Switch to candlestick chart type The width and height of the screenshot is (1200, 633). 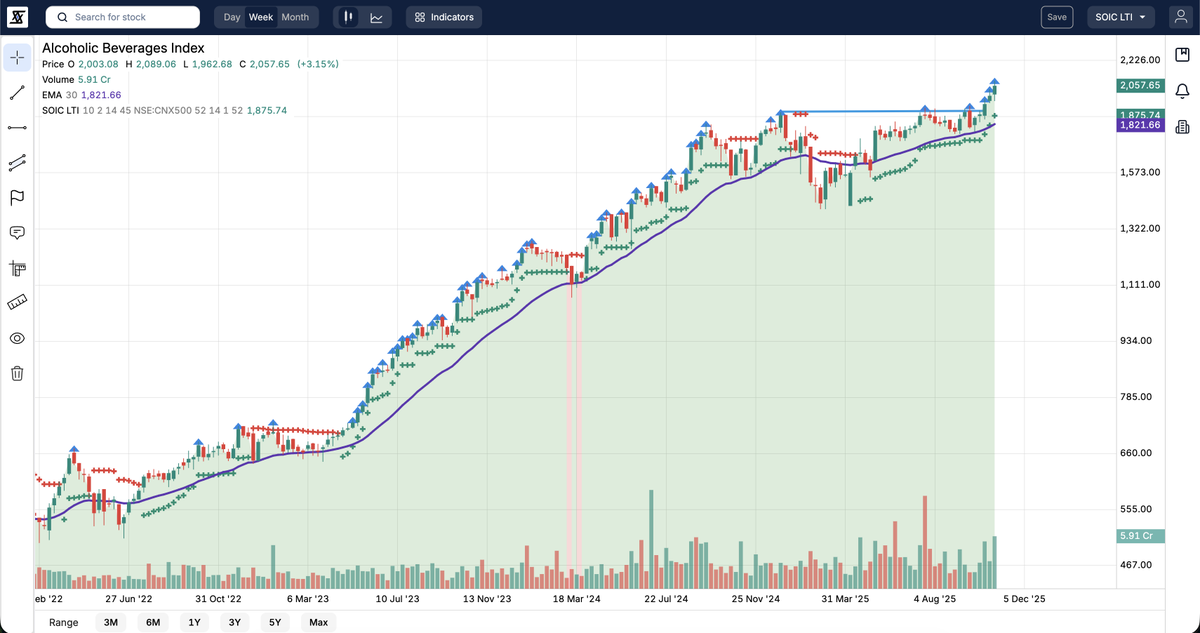tap(348, 17)
